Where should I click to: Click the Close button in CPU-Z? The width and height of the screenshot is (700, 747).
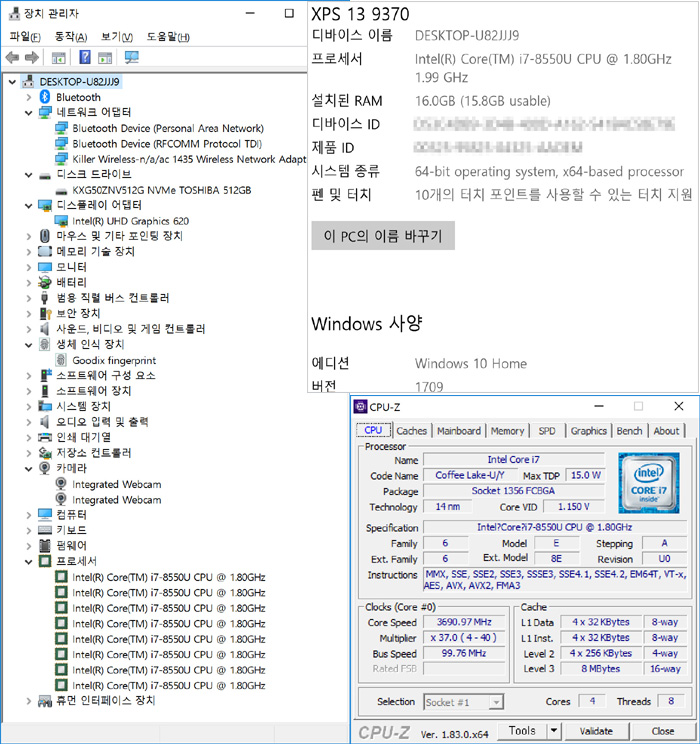[x=662, y=731]
